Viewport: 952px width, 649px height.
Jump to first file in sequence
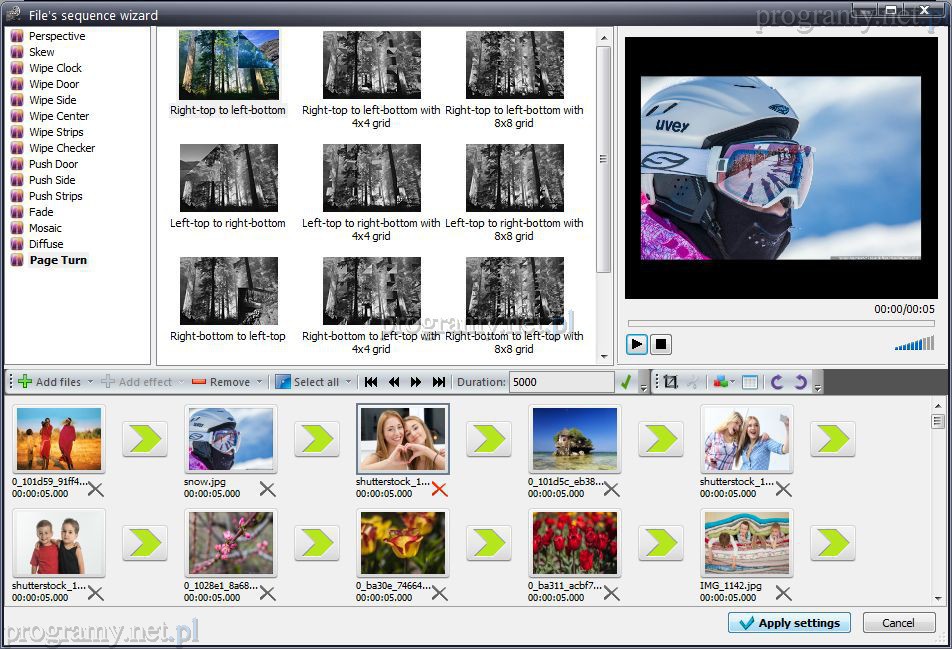click(x=371, y=382)
